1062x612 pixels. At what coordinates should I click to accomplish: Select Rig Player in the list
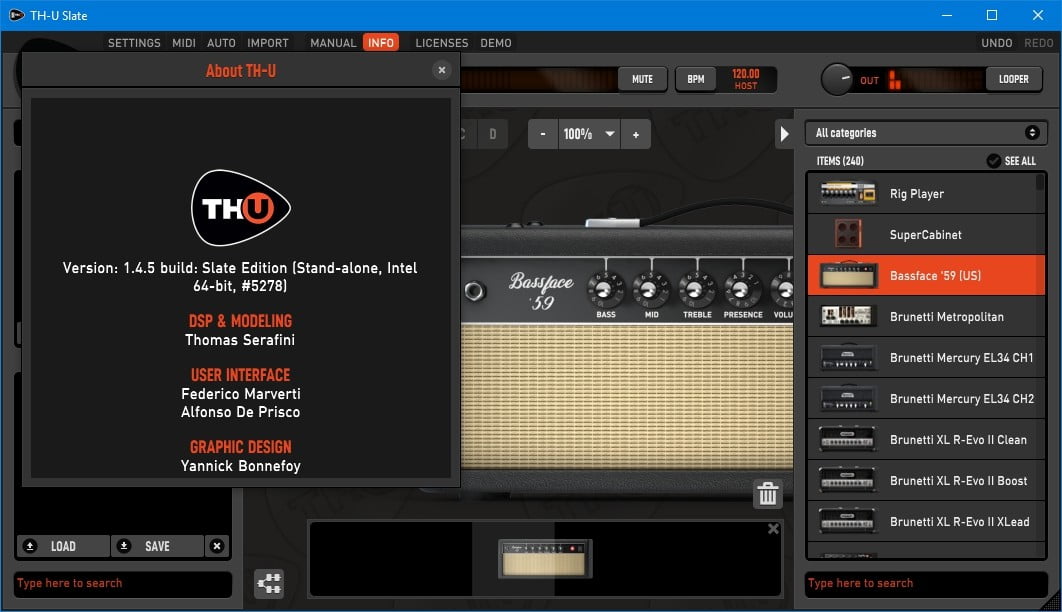point(926,194)
